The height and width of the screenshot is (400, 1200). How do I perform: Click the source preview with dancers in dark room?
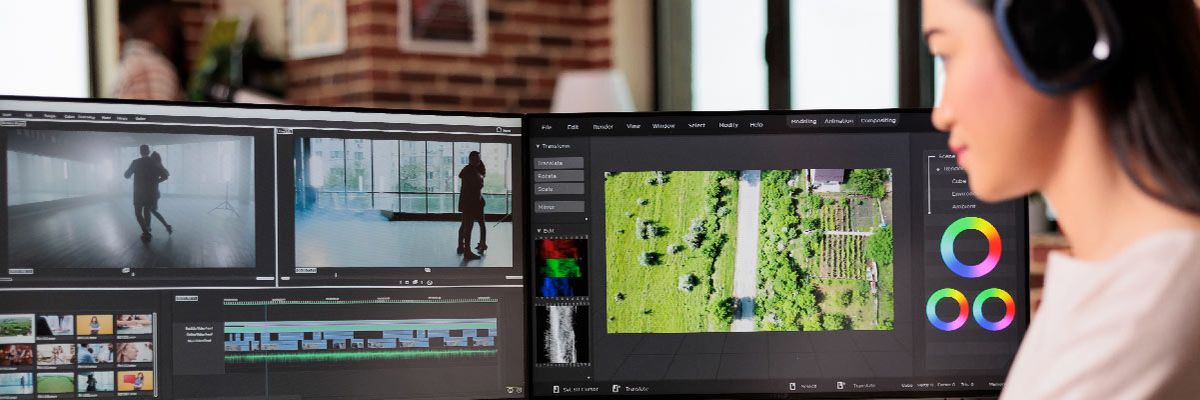[x=130, y=200]
